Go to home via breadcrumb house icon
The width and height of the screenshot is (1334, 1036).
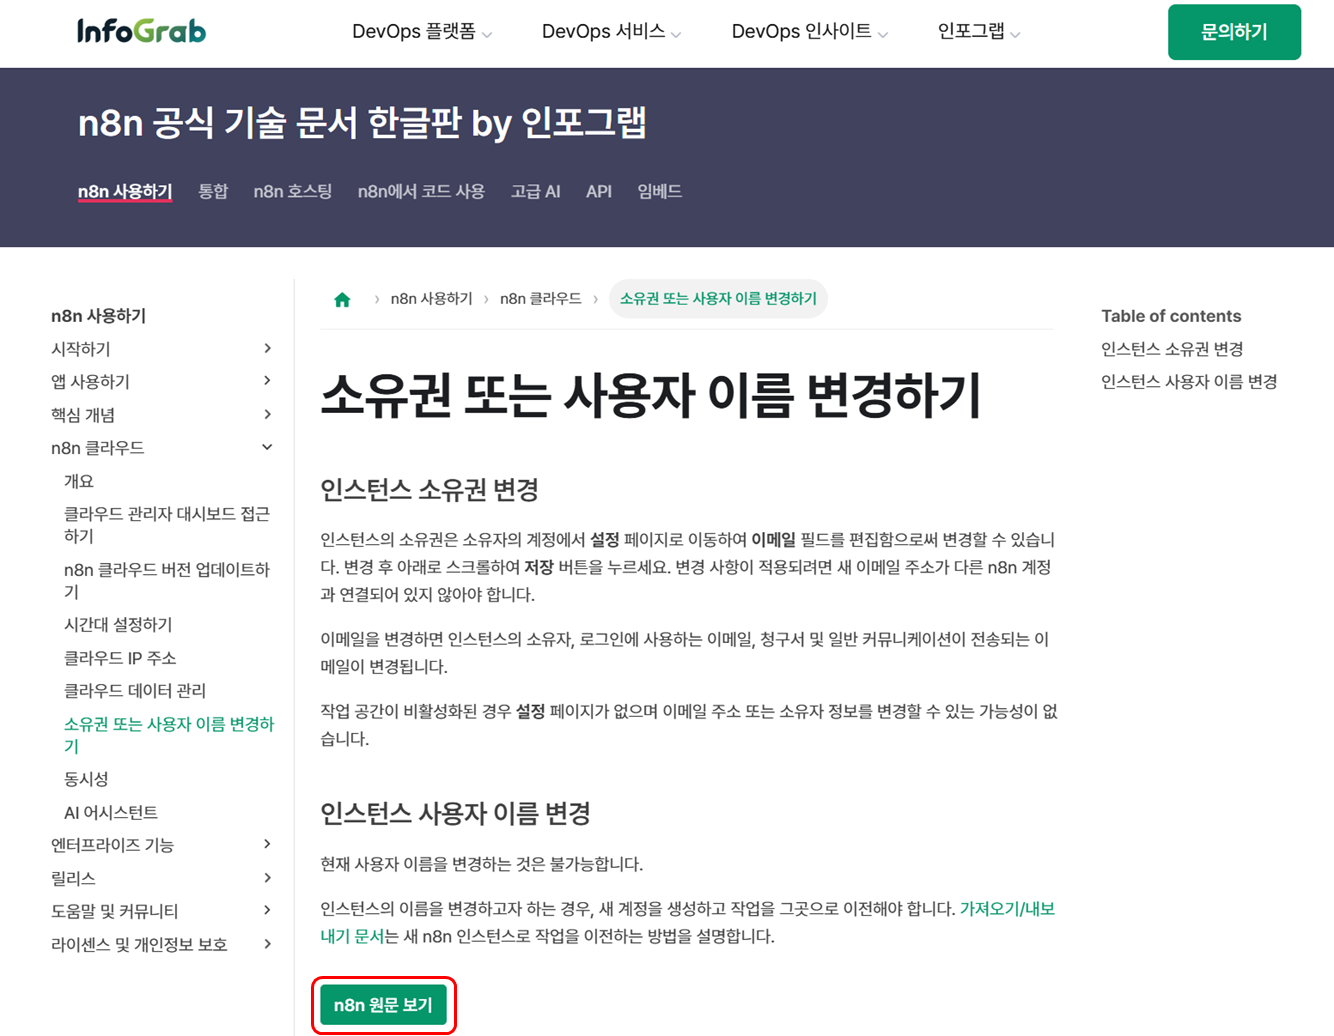(x=342, y=299)
